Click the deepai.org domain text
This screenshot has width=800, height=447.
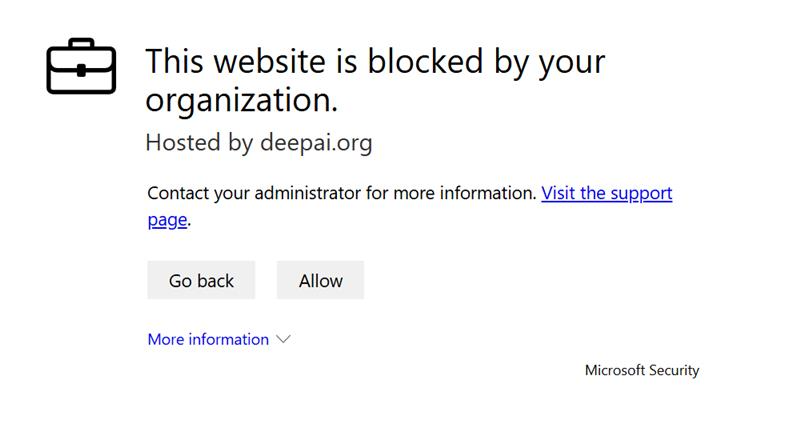(315, 142)
